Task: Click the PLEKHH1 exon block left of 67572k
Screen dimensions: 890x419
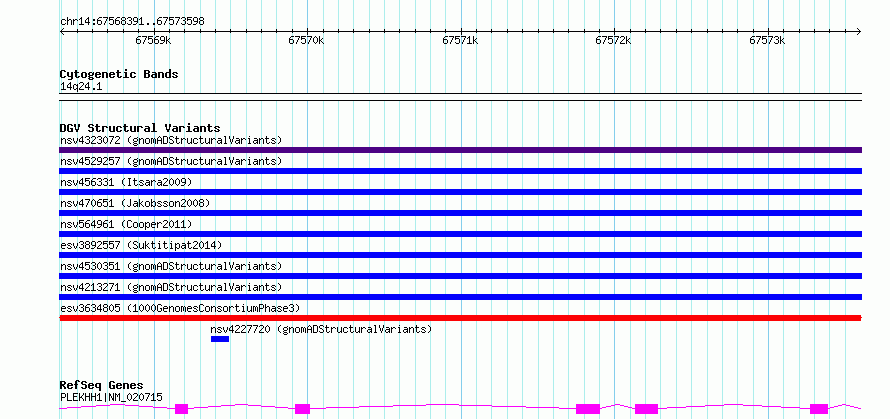Action: pyautogui.click(x=588, y=409)
